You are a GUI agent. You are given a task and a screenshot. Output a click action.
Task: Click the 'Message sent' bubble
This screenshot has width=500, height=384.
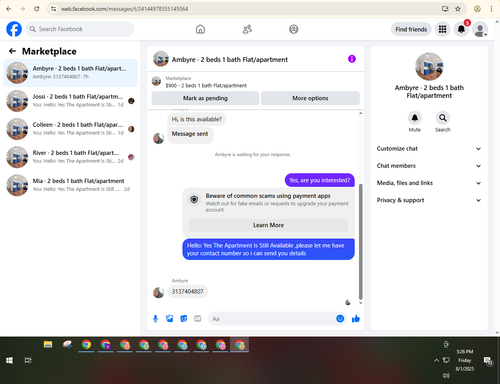point(190,134)
